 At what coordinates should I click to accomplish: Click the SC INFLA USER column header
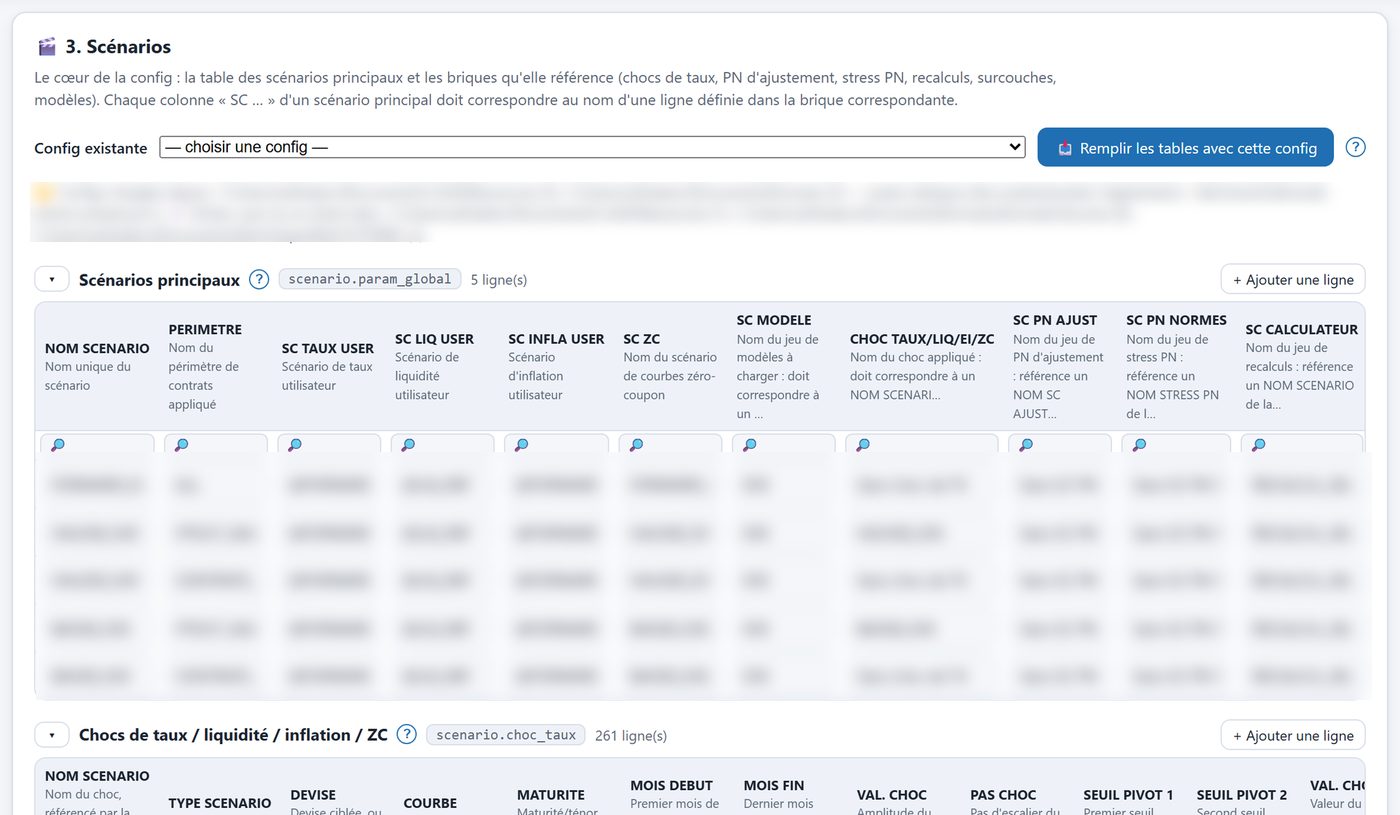[x=556, y=339]
